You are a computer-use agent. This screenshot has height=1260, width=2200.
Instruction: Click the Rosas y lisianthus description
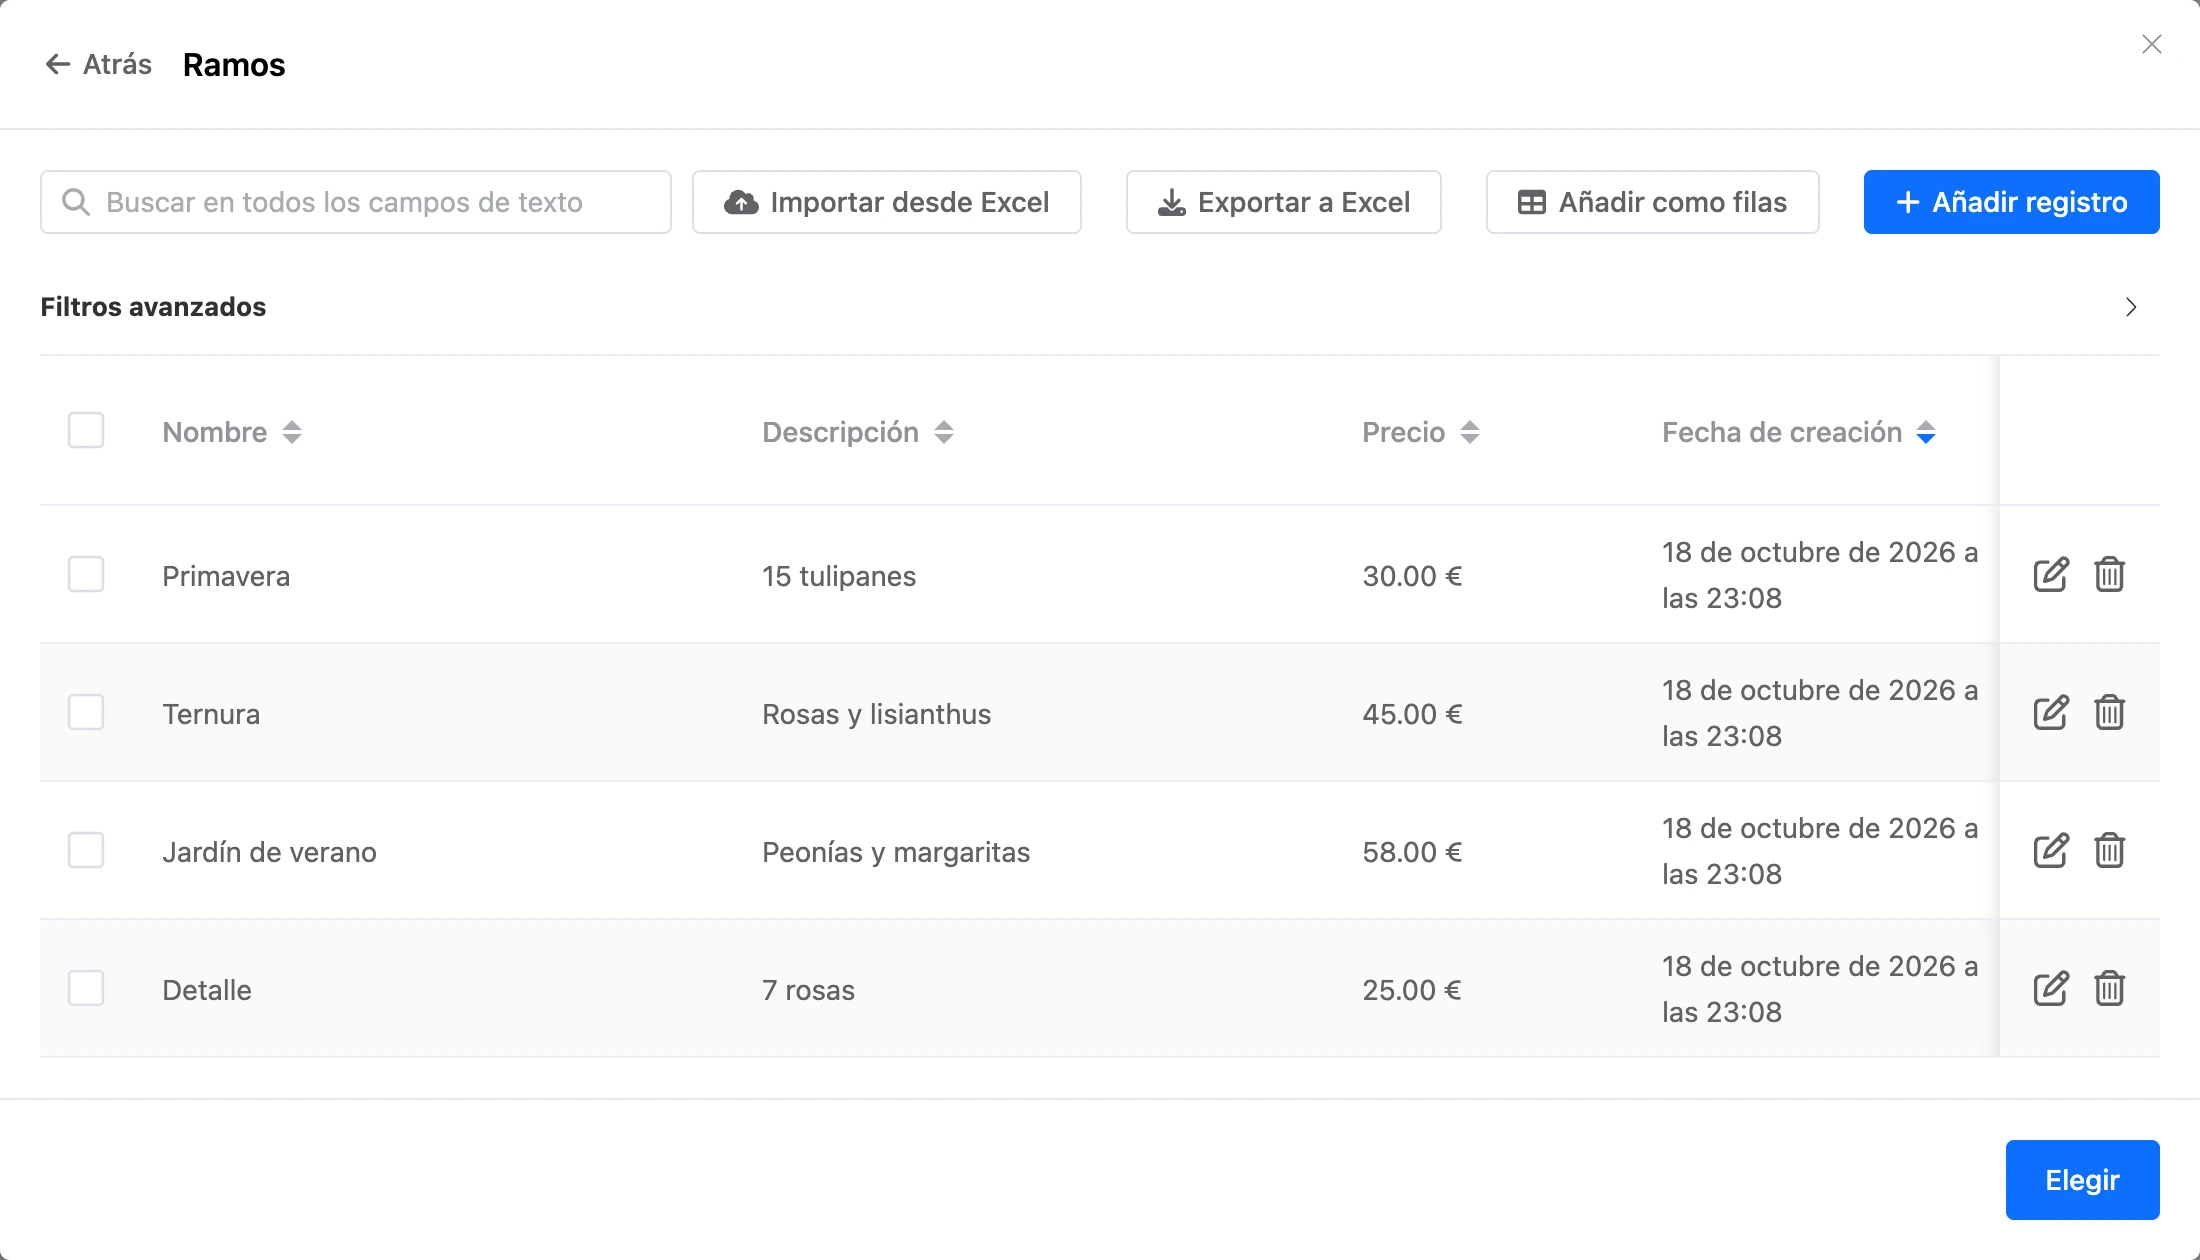tap(876, 714)
